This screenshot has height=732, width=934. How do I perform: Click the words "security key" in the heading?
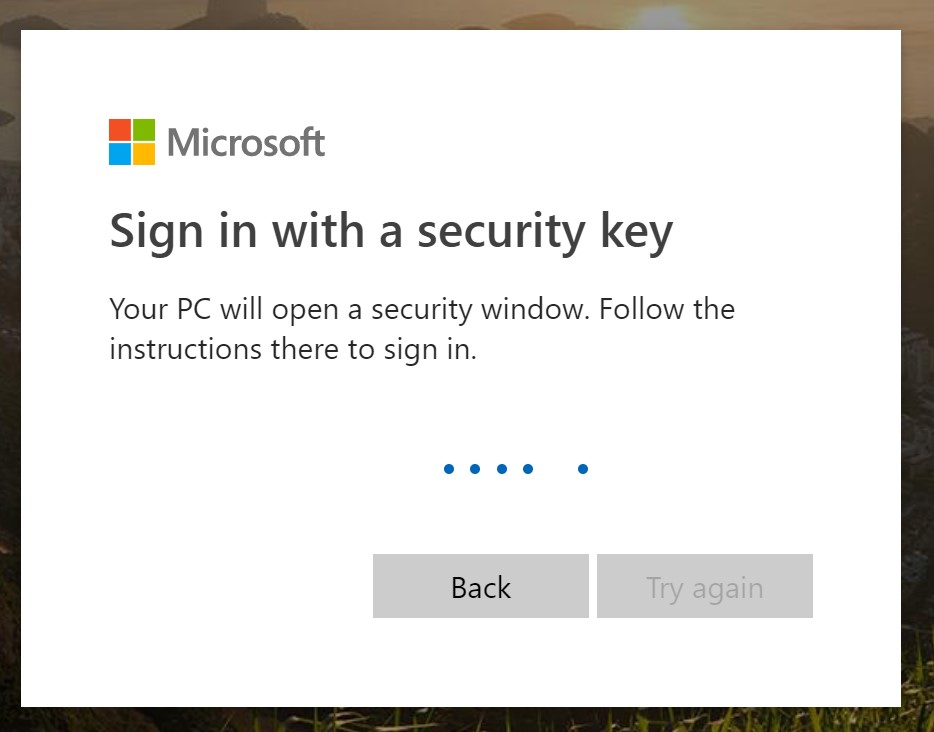coord(545,232)
